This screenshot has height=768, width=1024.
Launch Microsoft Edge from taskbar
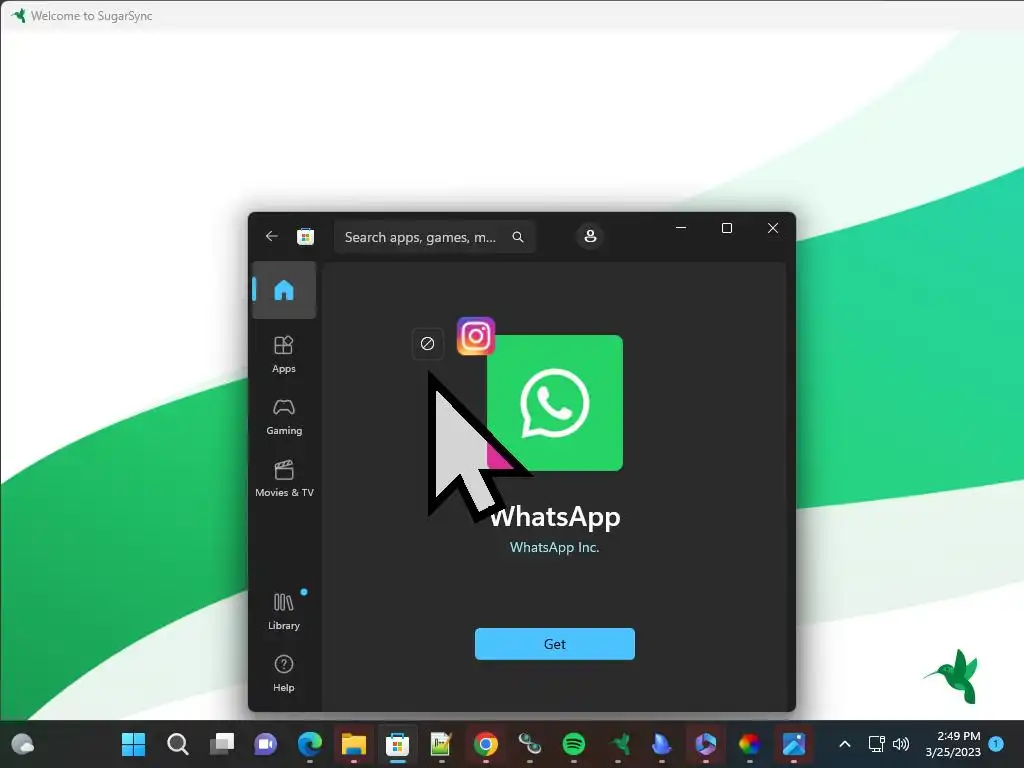click(310, 744)
